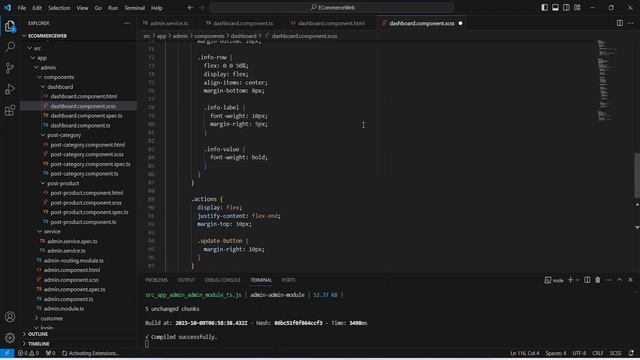Change the Spaces: 4 indentation setting

coord(556,353)
